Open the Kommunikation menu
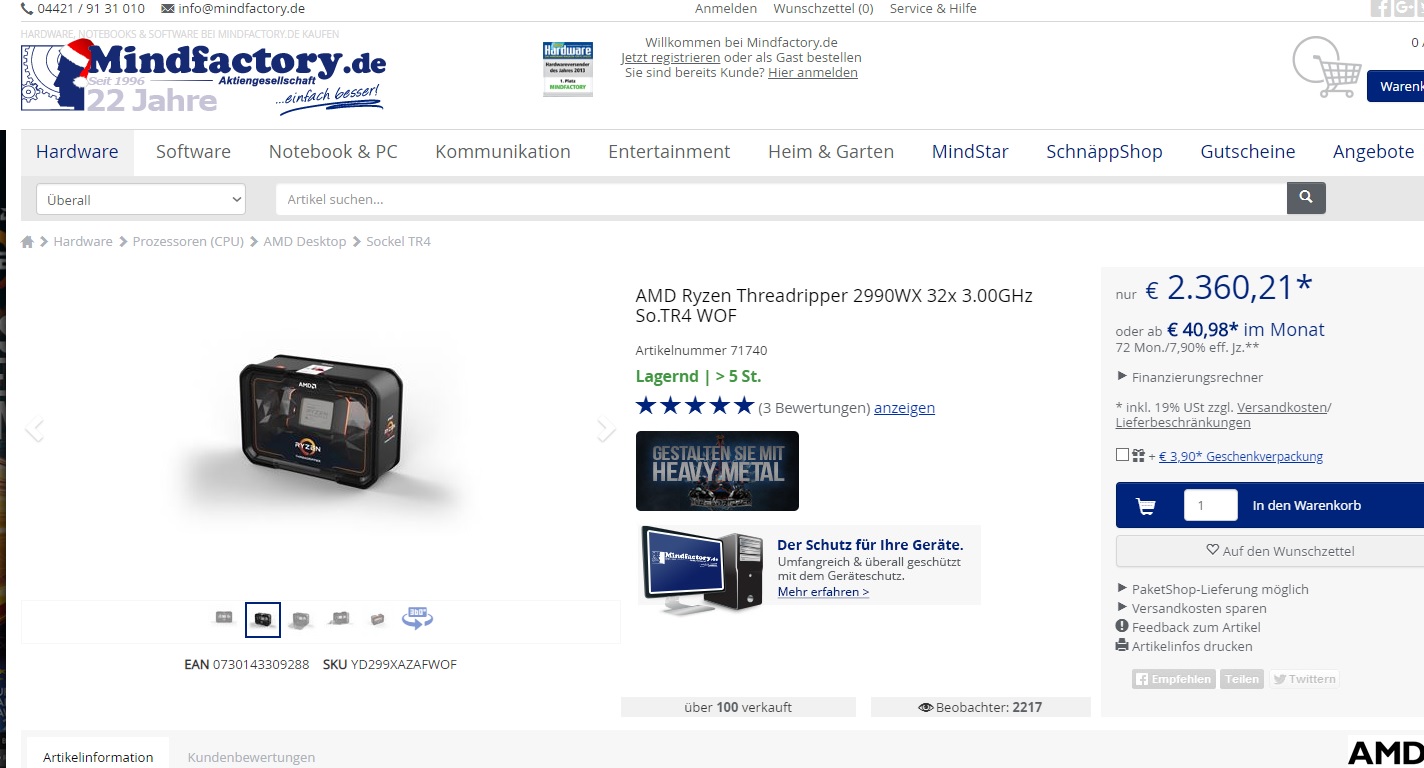Screen dimensions: 1424x768 point(503,152)
